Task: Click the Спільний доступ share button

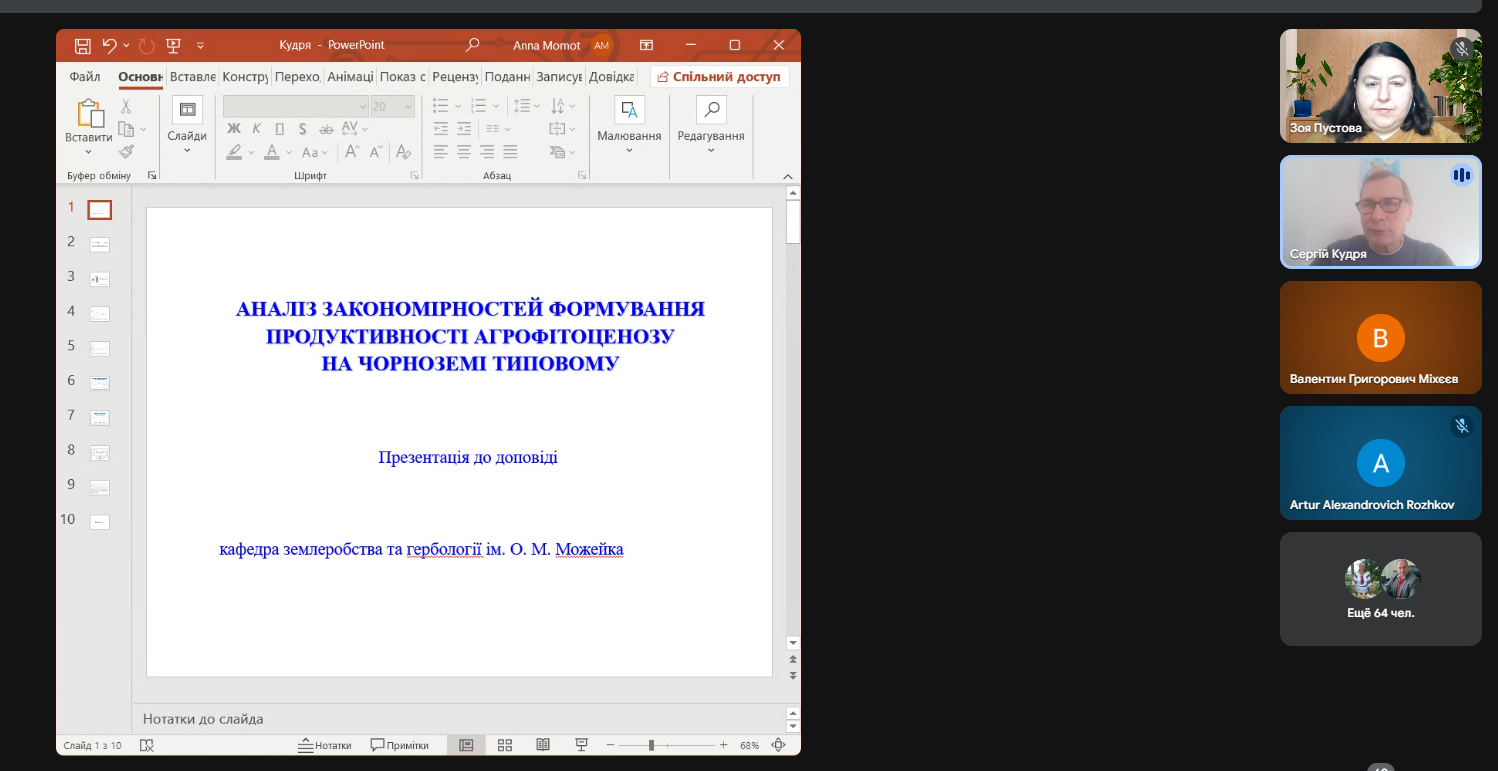Action: [719, 77]
